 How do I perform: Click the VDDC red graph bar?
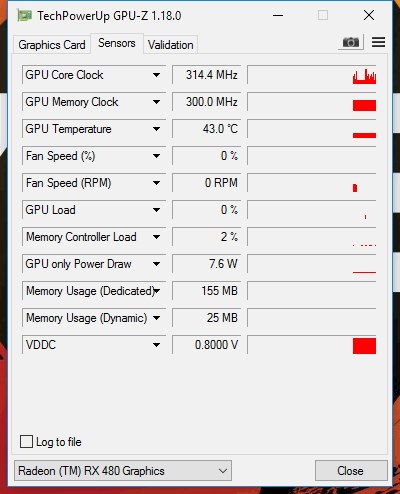(364, 346)
